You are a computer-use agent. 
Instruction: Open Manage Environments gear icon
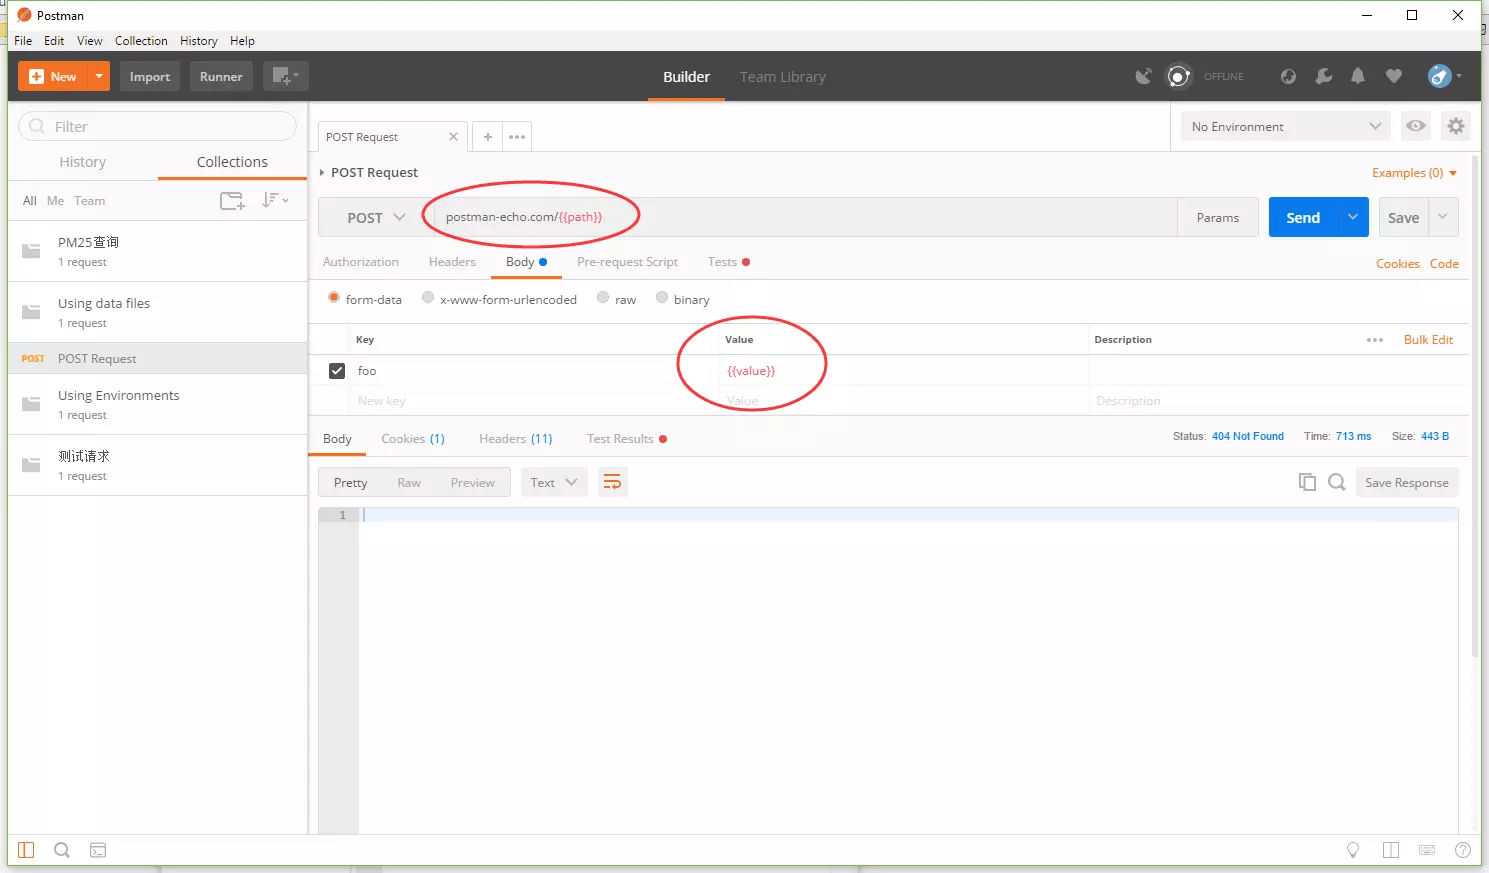point(1456,126)
